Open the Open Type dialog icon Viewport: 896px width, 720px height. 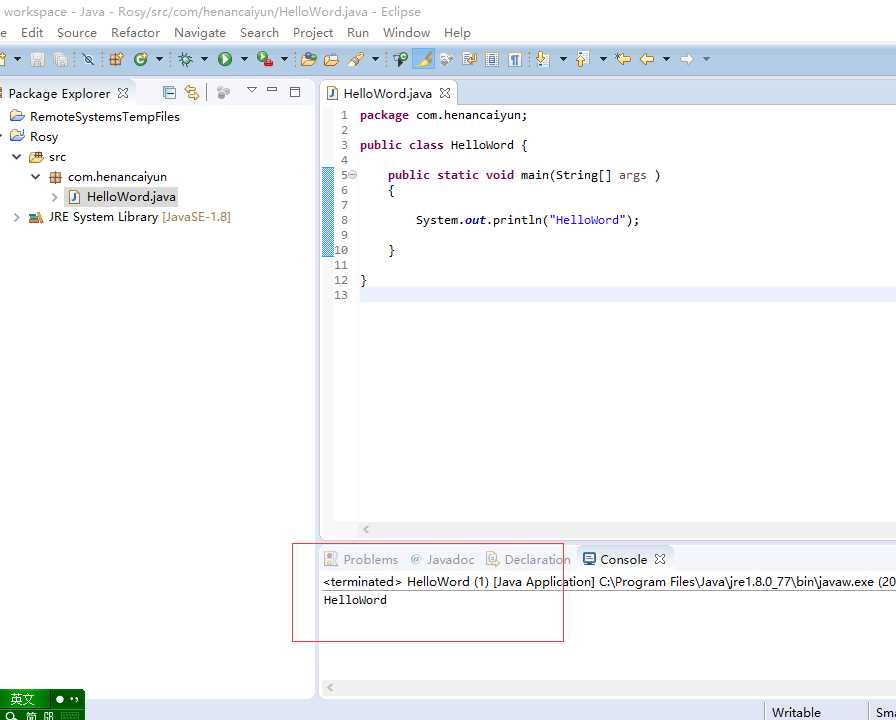pos(309,59)
